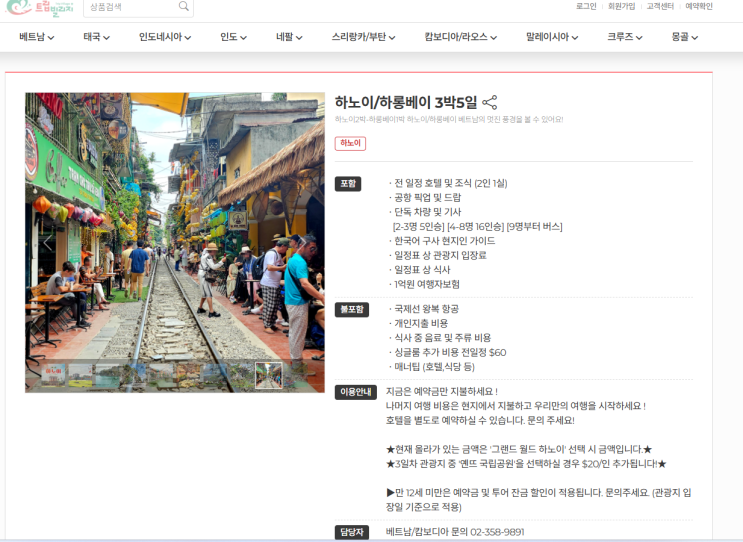Viewport: 743px width, 542px height.
Task: Click '일정표 상 식사' line
Action: point(419,270)
